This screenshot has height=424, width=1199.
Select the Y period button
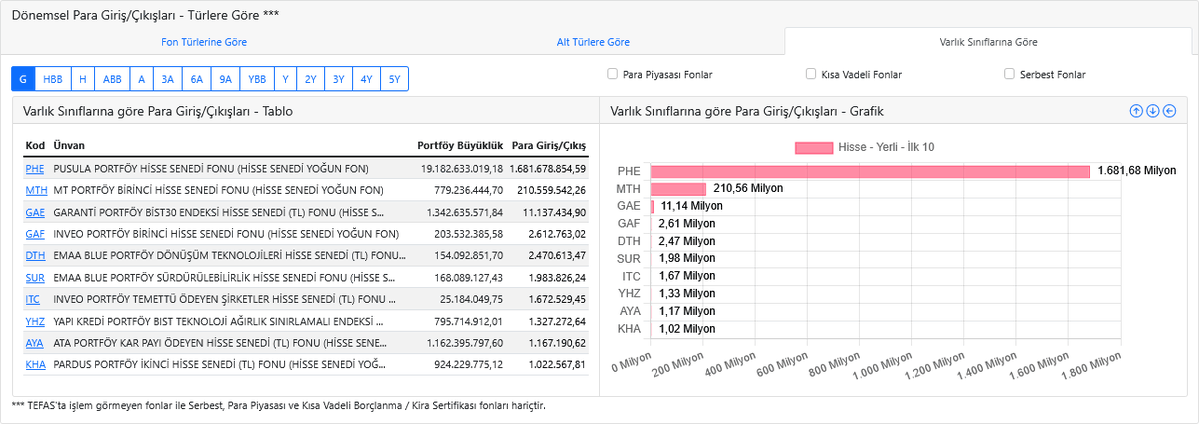click(x=285, y=79)
